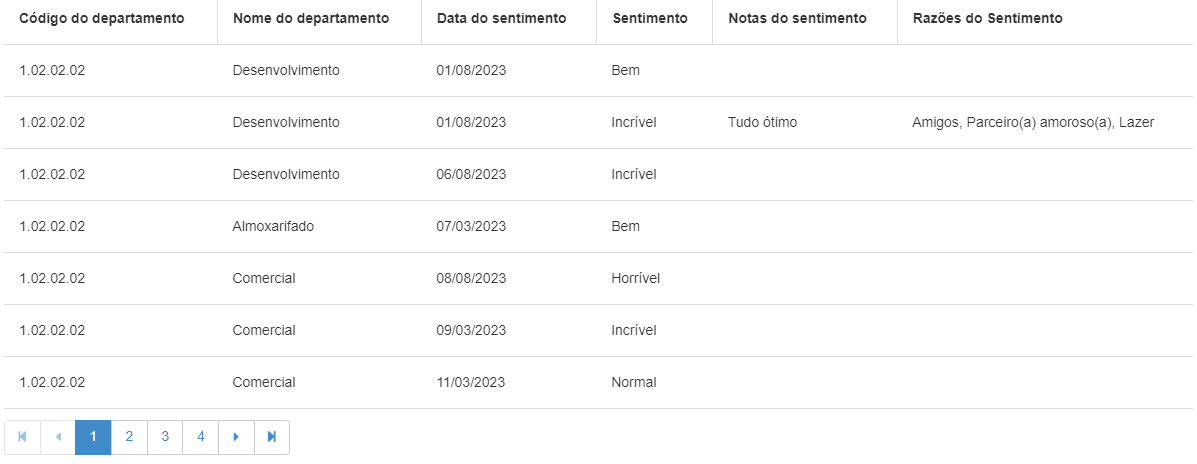The height and width of the screenshot is (464, 1197).
Task: Select the row with note Tudo ótimo
Action: point(762,123)
